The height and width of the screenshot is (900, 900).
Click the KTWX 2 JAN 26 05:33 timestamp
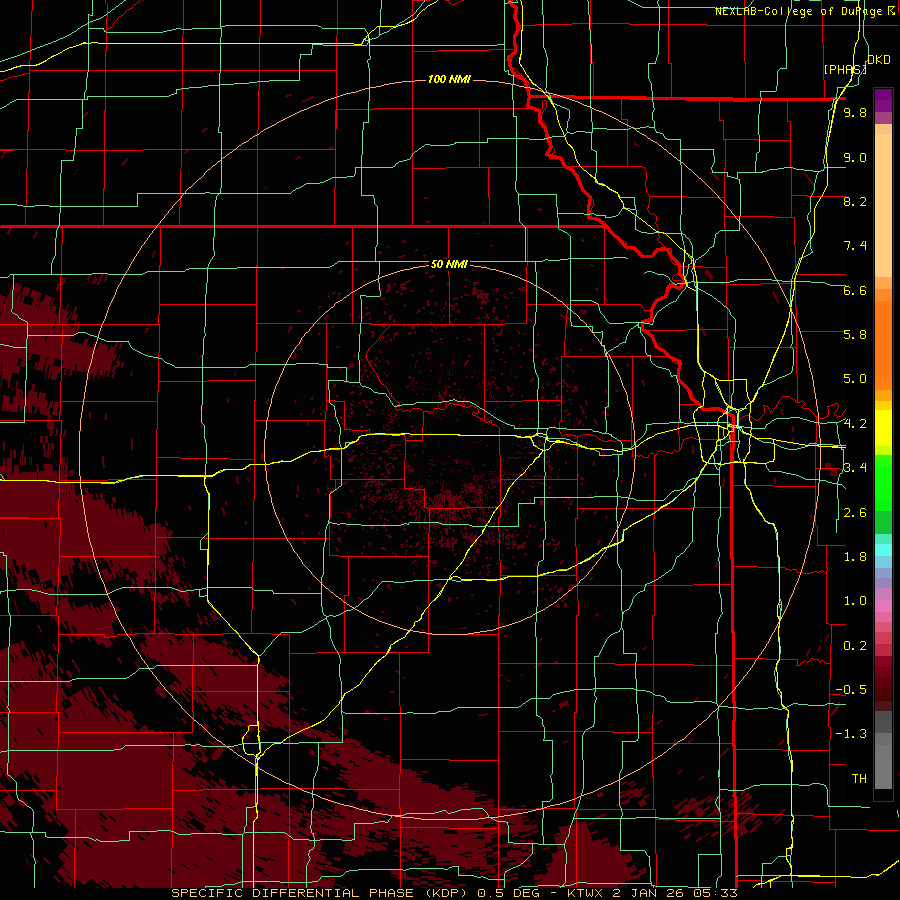[x=652, y=893]
